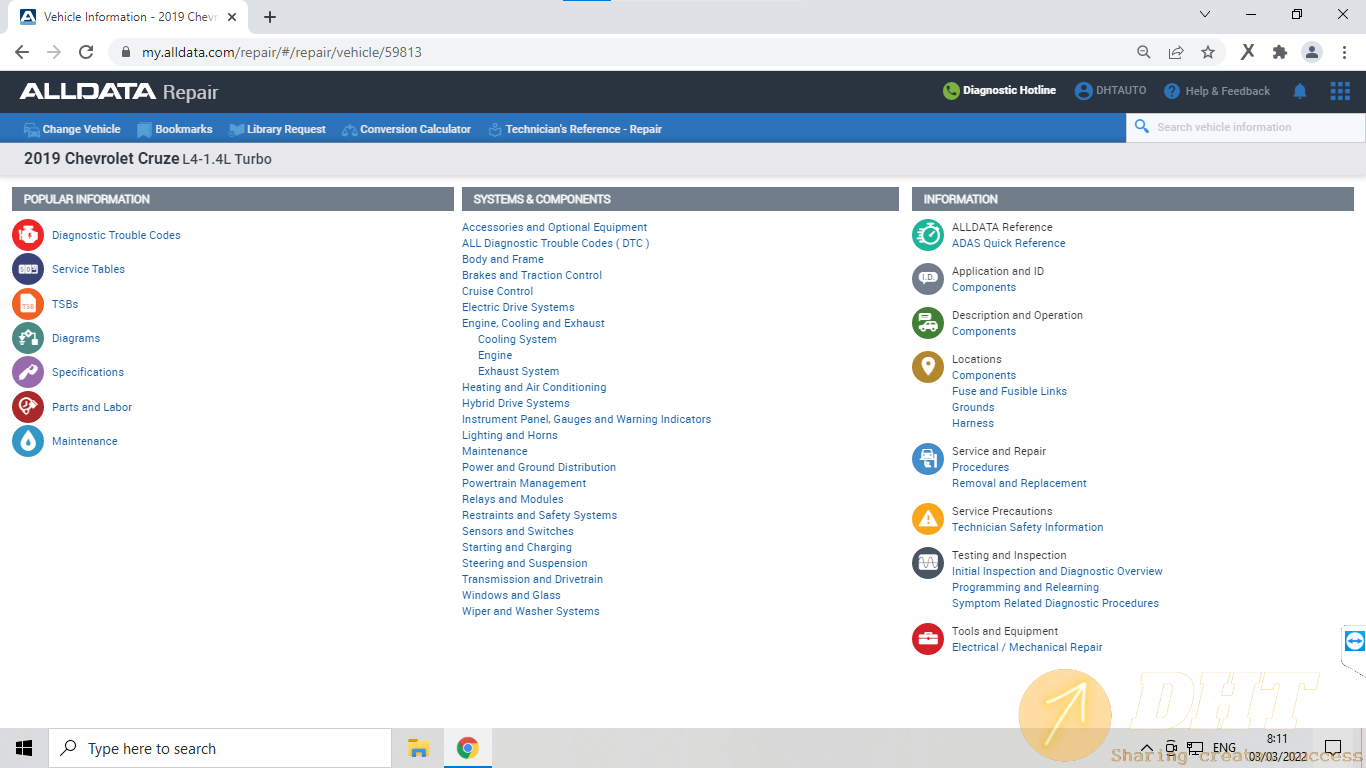Click the Service Tables icon
Image resolution: width=1366 pixels, height=768 pixels.
(28, 269)
